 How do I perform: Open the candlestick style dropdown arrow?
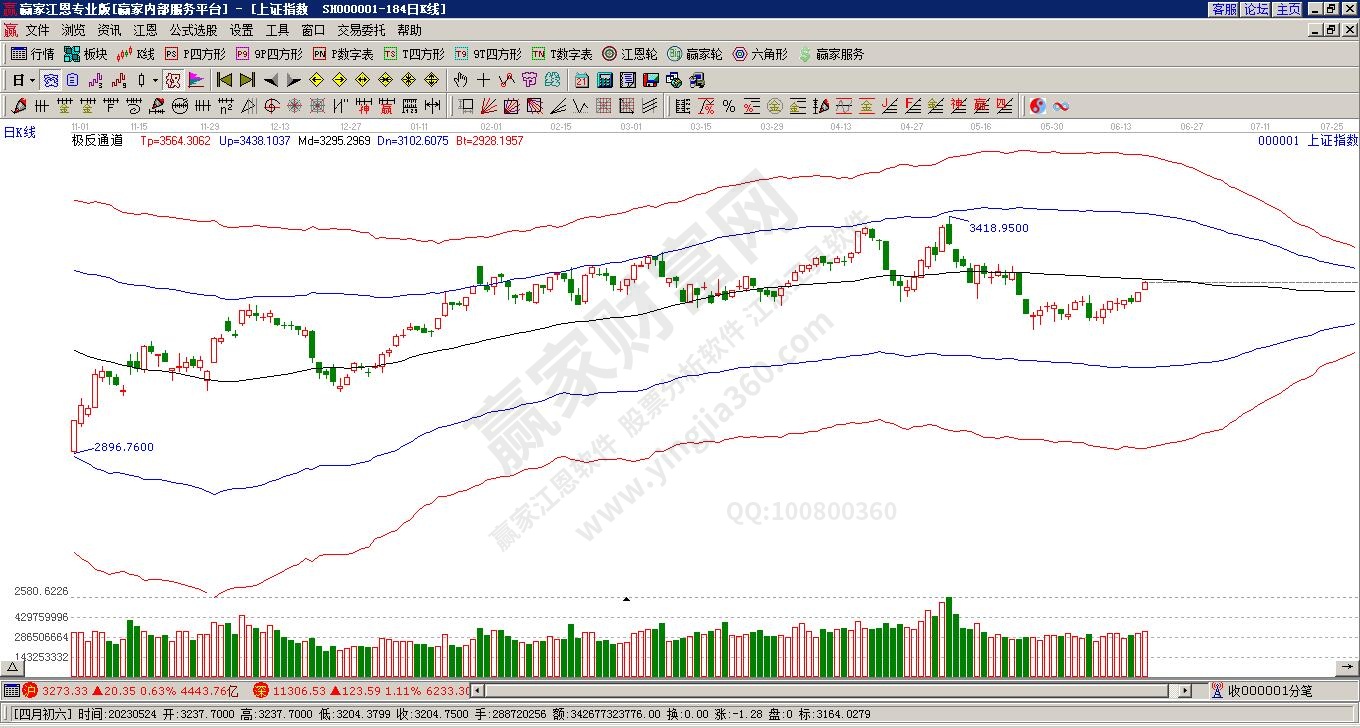pos(153,80)
